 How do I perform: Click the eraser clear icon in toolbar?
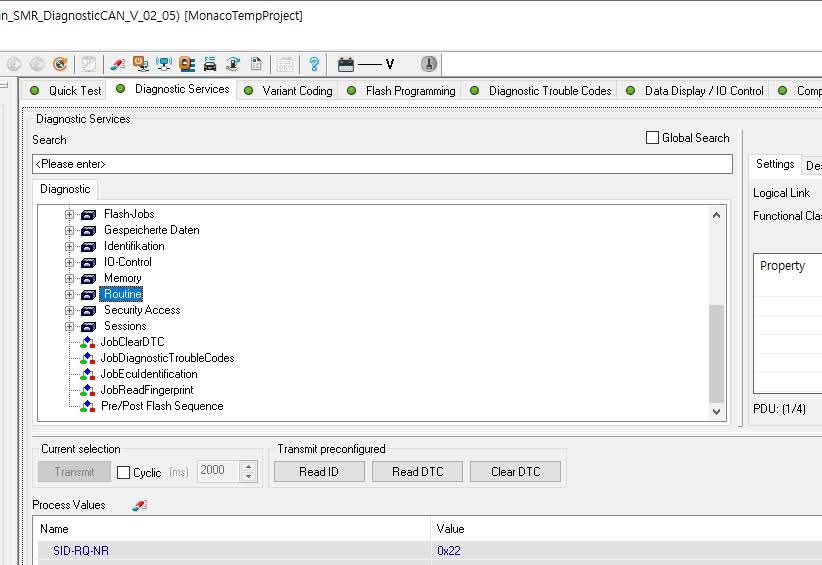(117, 64)
